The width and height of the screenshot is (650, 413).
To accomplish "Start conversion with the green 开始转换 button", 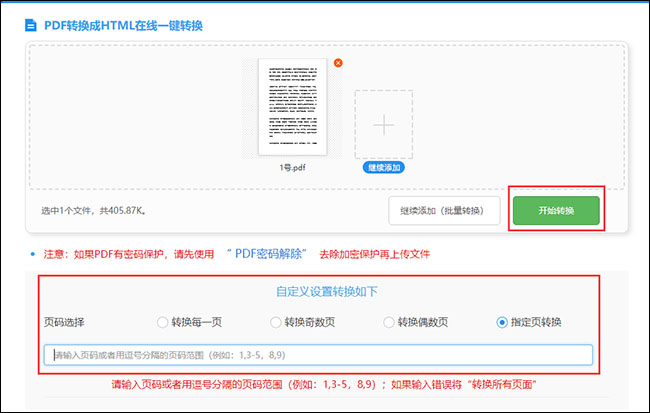I will click(556, 211).
